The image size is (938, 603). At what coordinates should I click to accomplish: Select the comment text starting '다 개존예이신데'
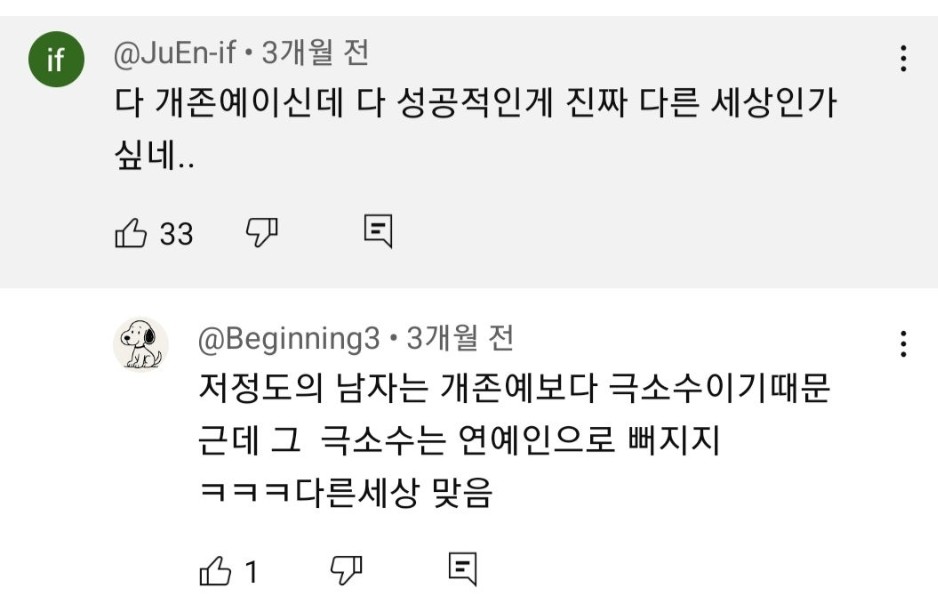474,105
